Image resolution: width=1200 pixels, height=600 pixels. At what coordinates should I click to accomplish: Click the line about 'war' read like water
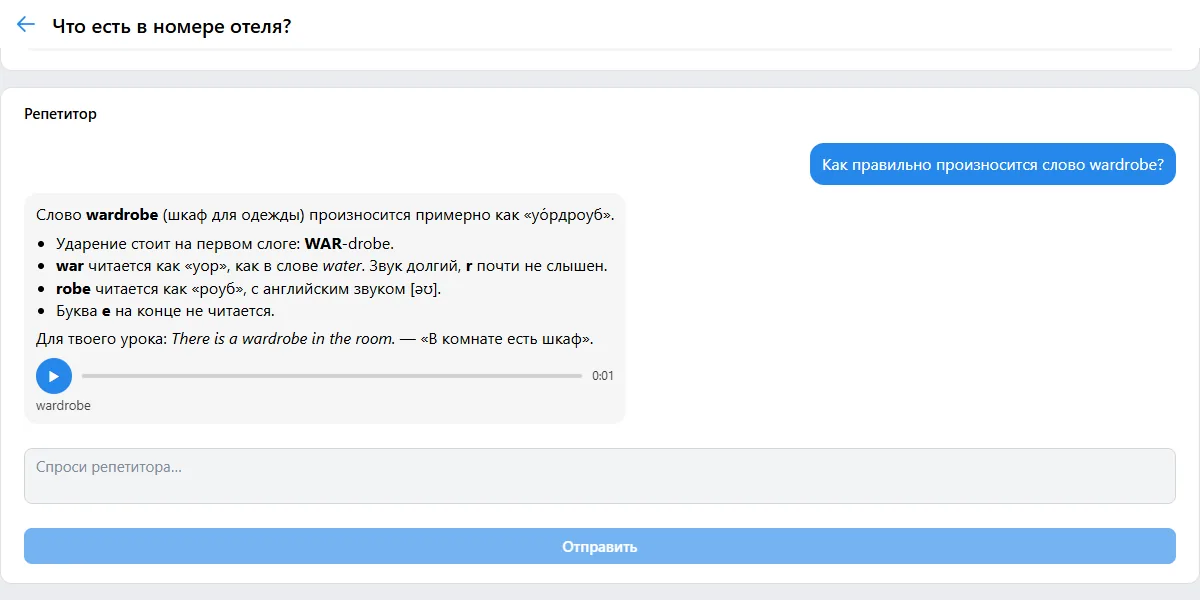pos(332,266)
